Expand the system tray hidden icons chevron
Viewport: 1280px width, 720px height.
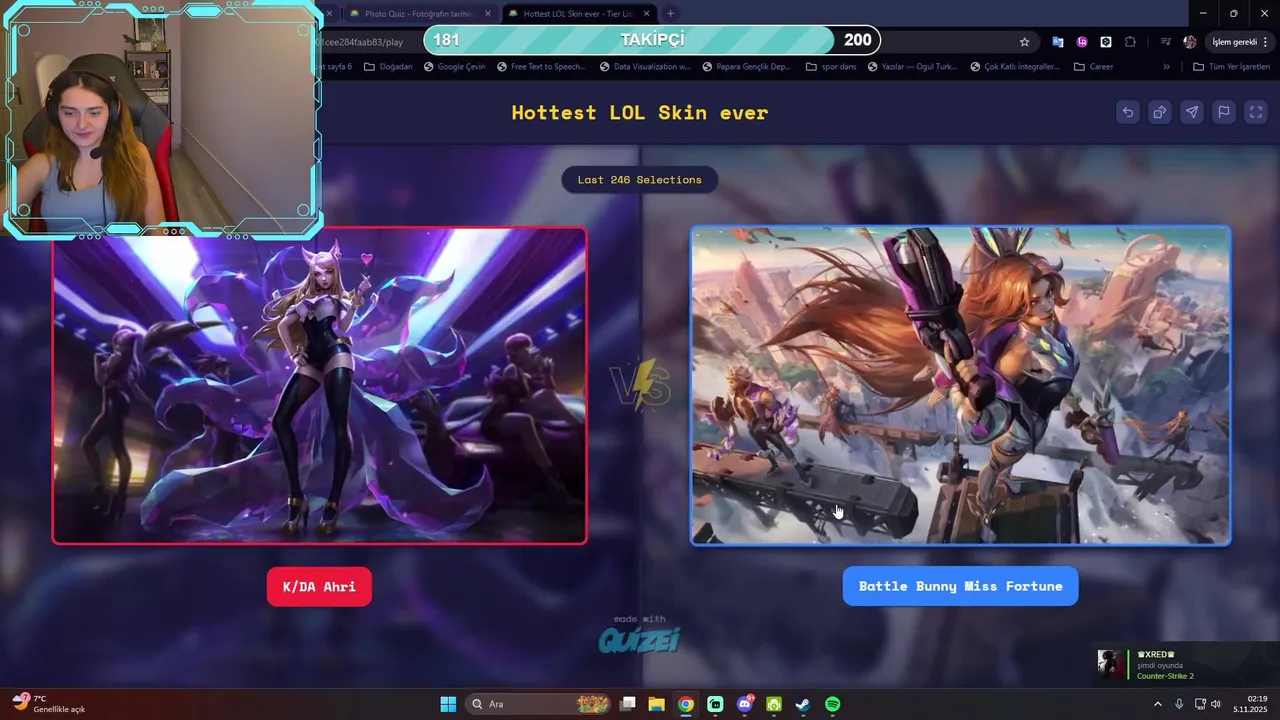[x=1158, y=704]
